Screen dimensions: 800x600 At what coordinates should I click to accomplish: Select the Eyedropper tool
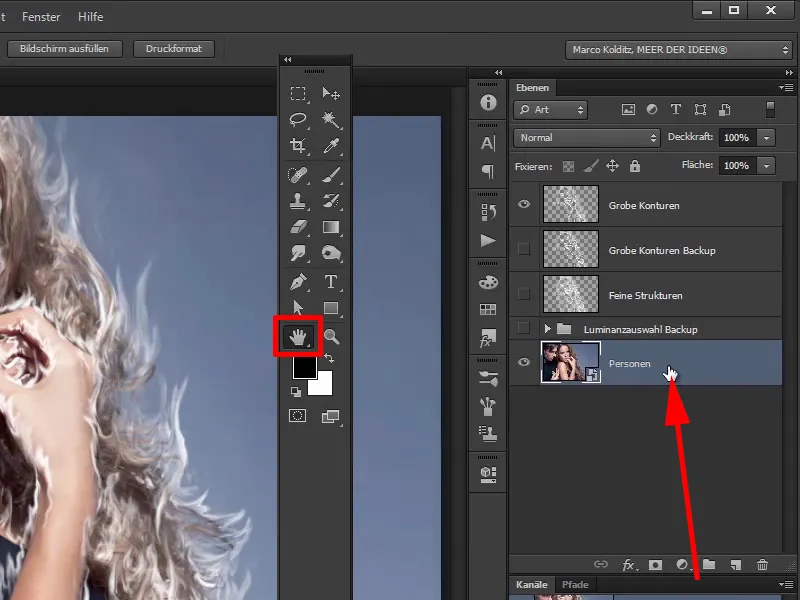coord(331,146)
